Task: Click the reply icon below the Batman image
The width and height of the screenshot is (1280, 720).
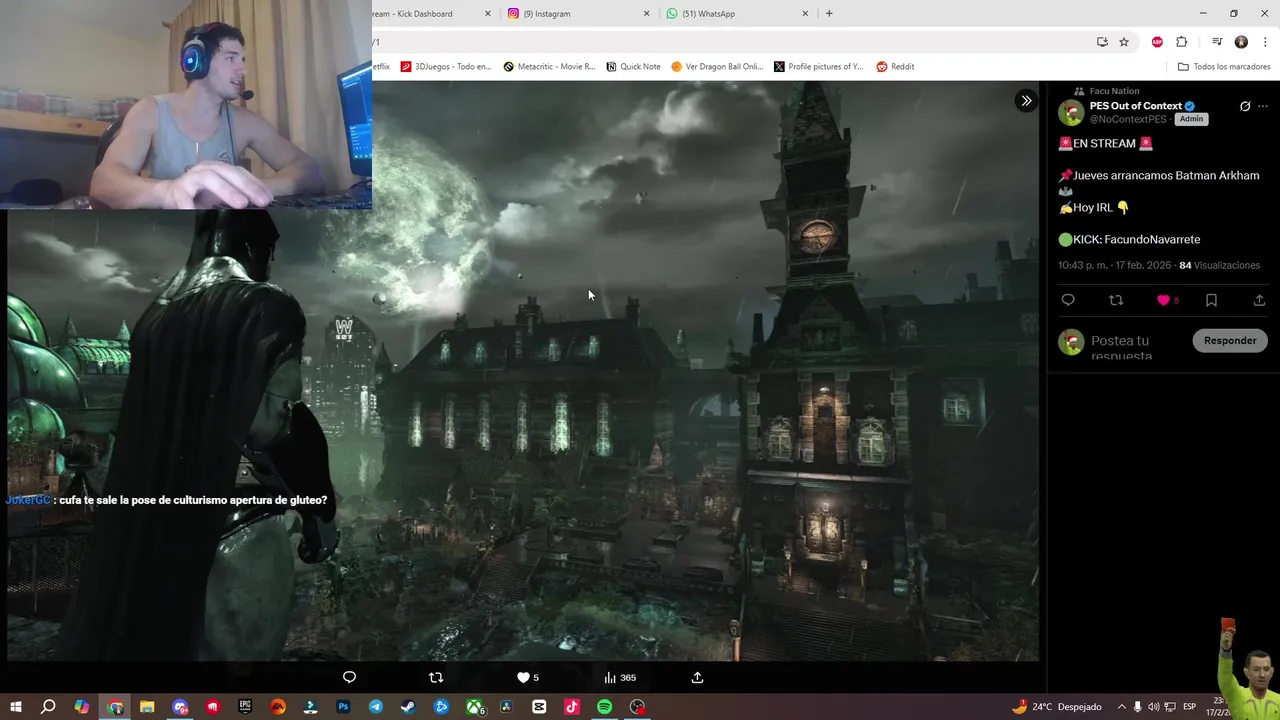Action: point(349,677)
